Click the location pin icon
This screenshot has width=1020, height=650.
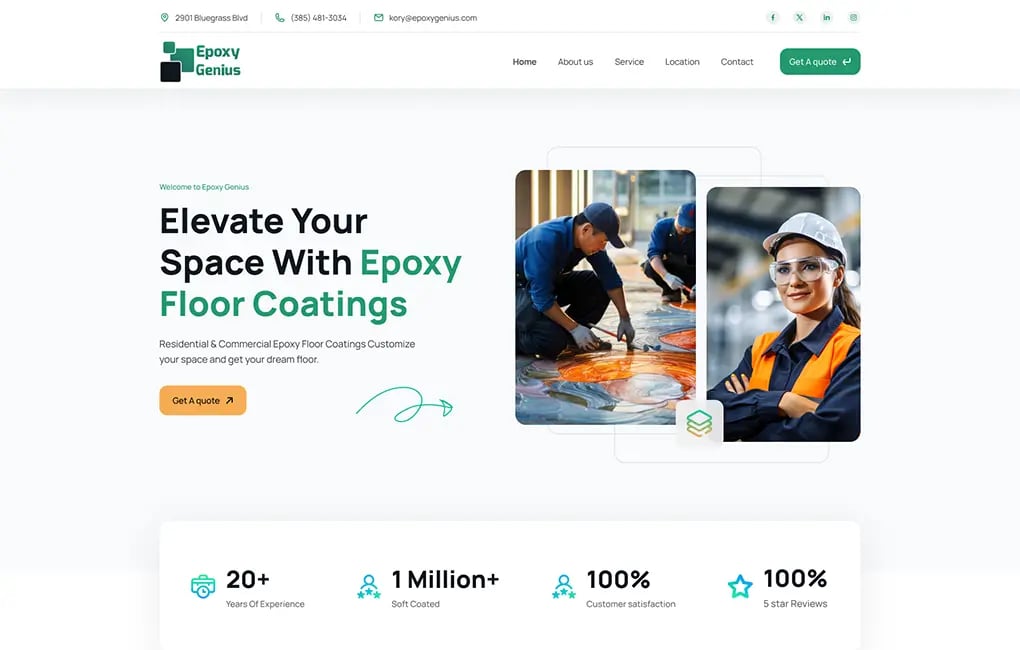[x=165, y=18]
